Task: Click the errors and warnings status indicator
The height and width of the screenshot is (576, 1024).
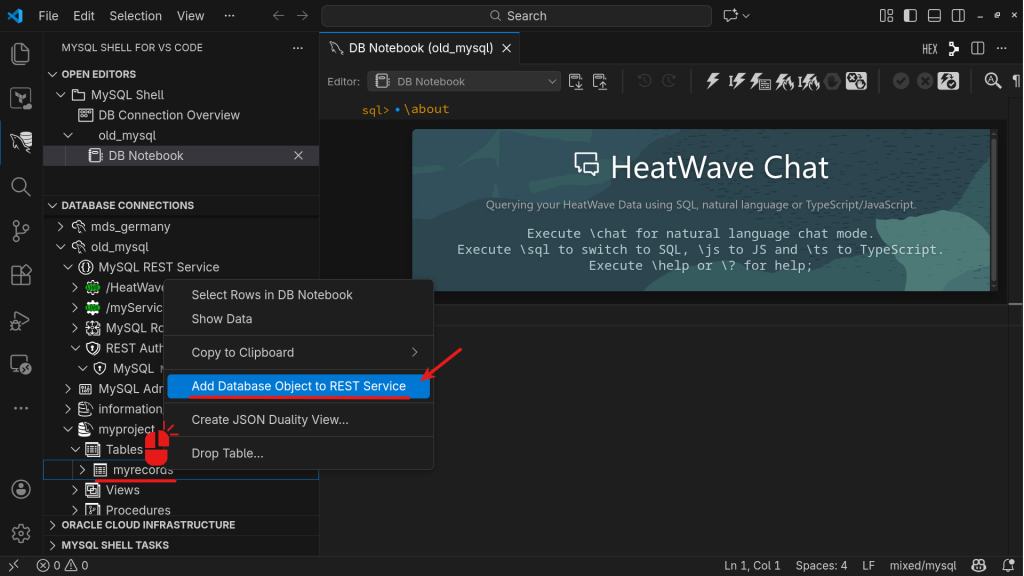Action: point(62,566)
